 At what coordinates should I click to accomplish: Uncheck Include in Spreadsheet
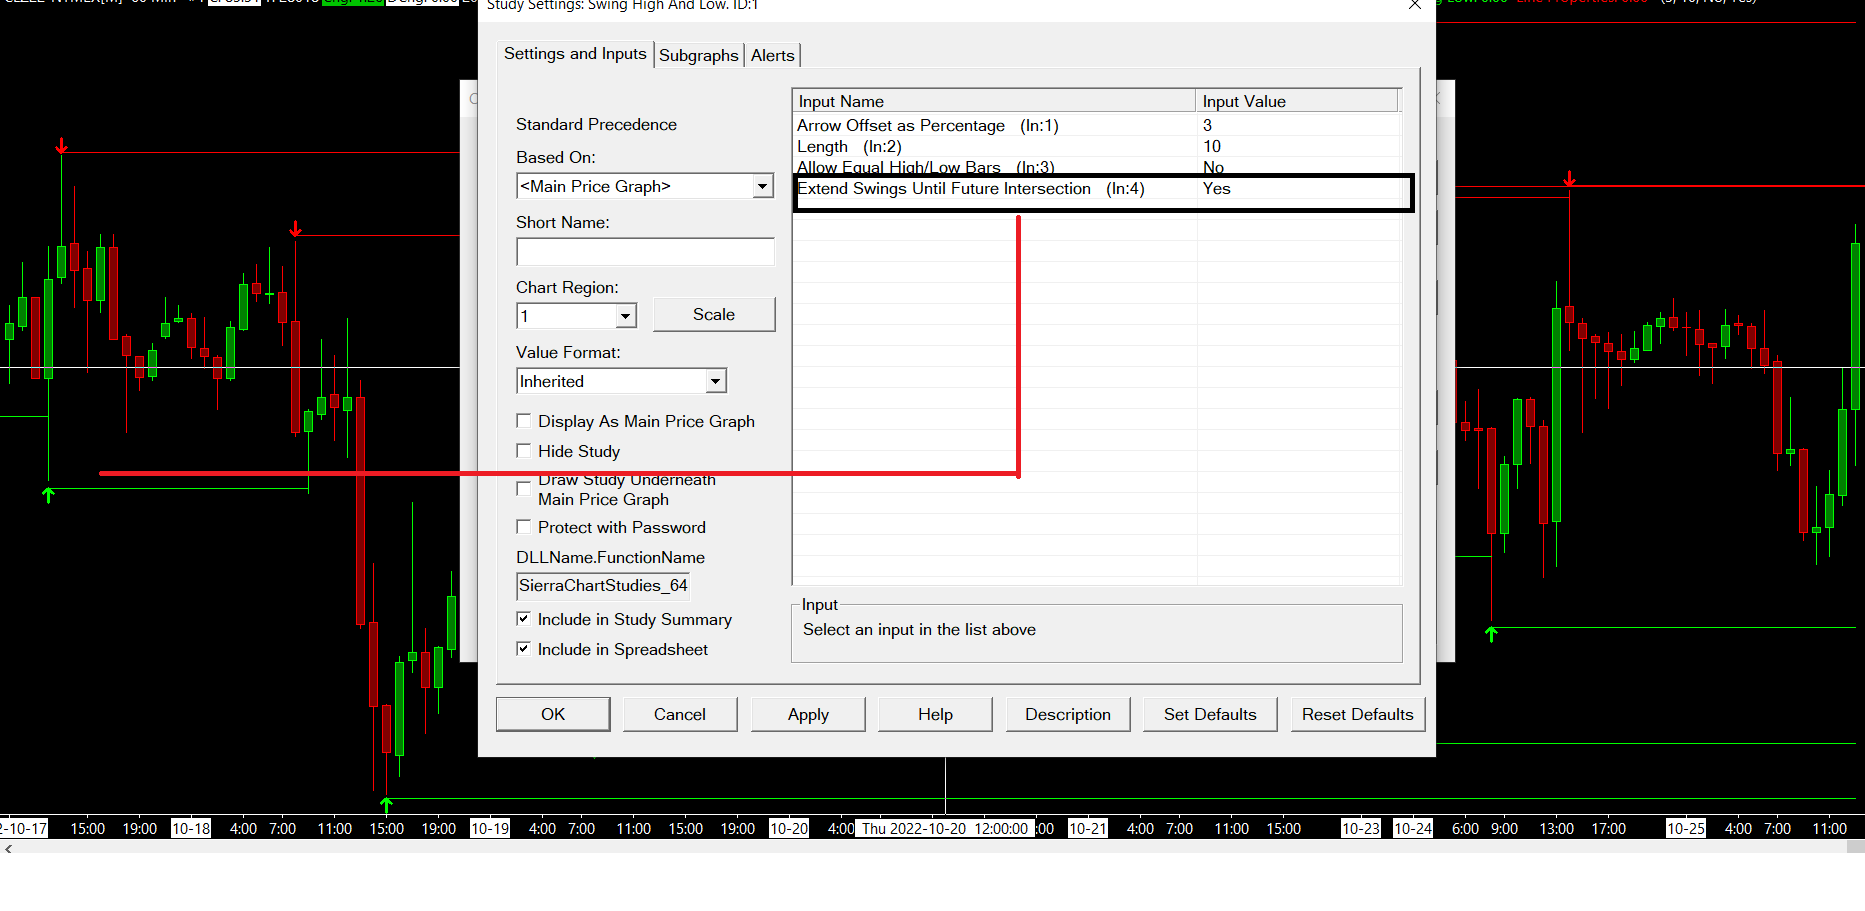coord(523,649)
